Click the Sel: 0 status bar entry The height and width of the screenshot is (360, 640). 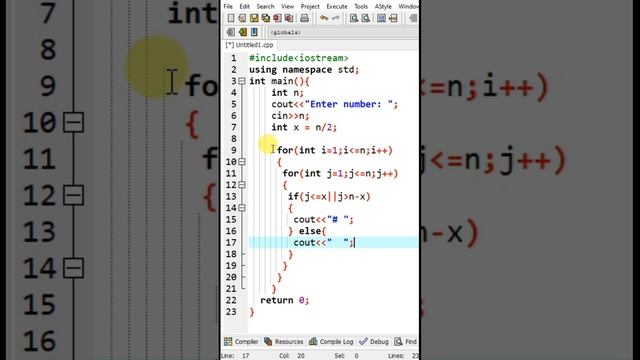[x=347, y=356]
